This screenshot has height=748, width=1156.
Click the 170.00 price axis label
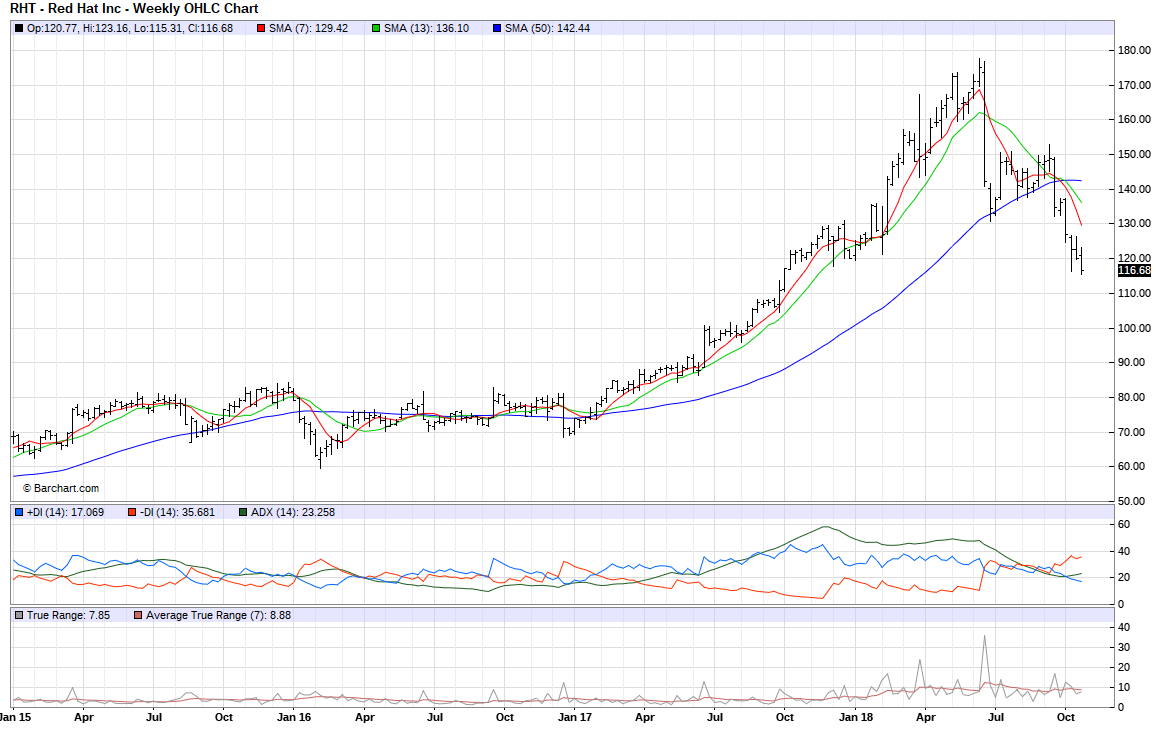[x=1135, y=85]
